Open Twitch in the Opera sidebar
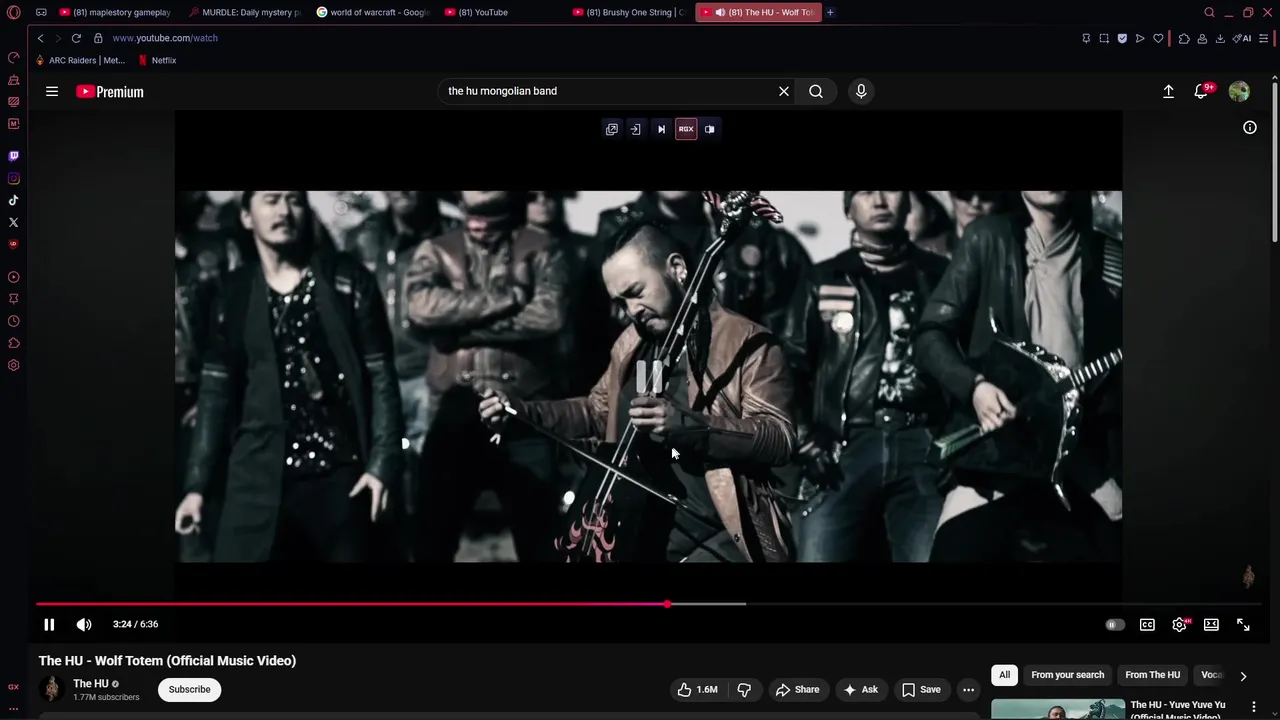The width and height of the screenshot is (1280, 720). tap(13, 156)
